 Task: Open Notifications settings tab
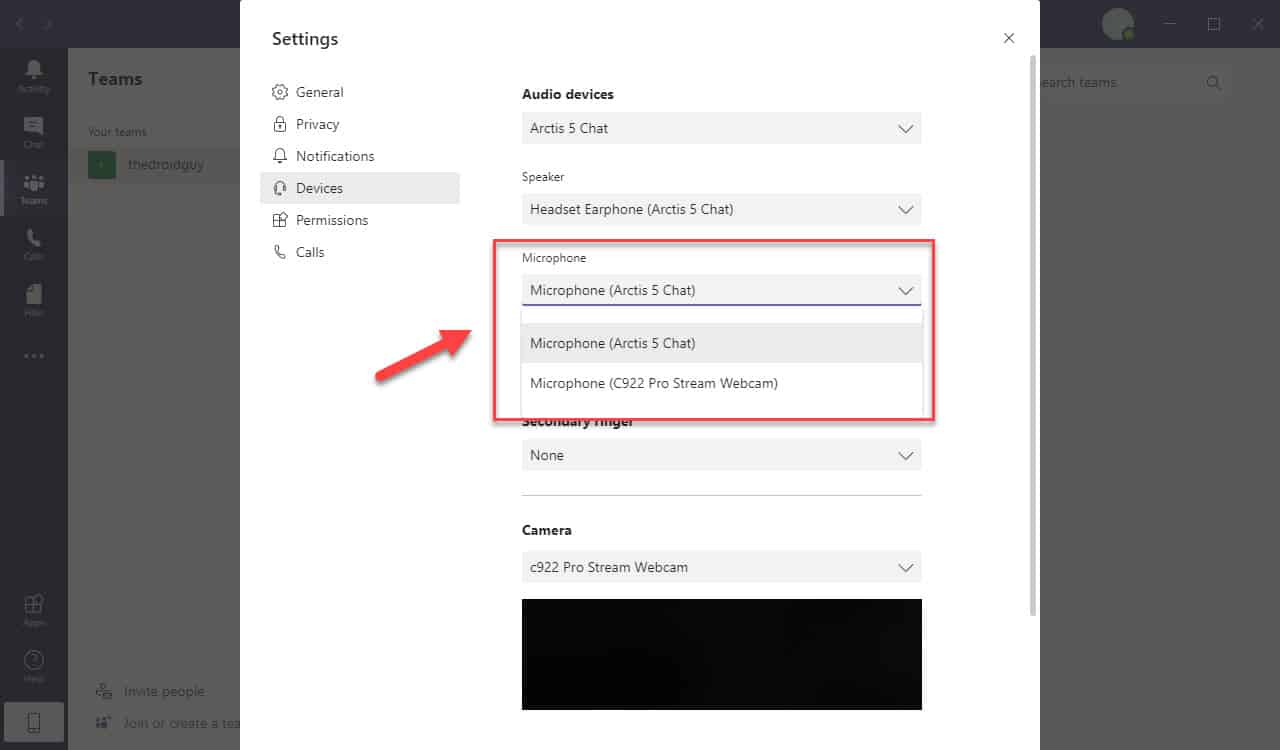point(360,156)
